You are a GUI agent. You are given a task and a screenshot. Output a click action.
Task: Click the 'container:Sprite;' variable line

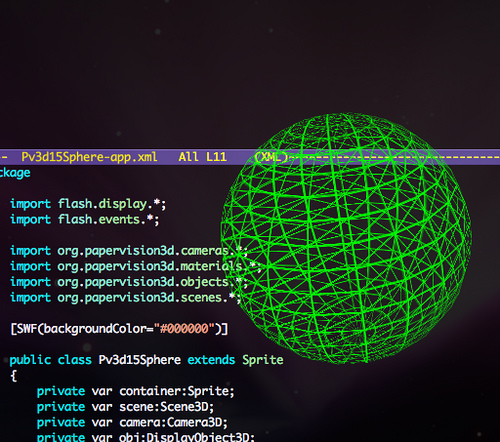pyautogui.click(x=136, y=391)
